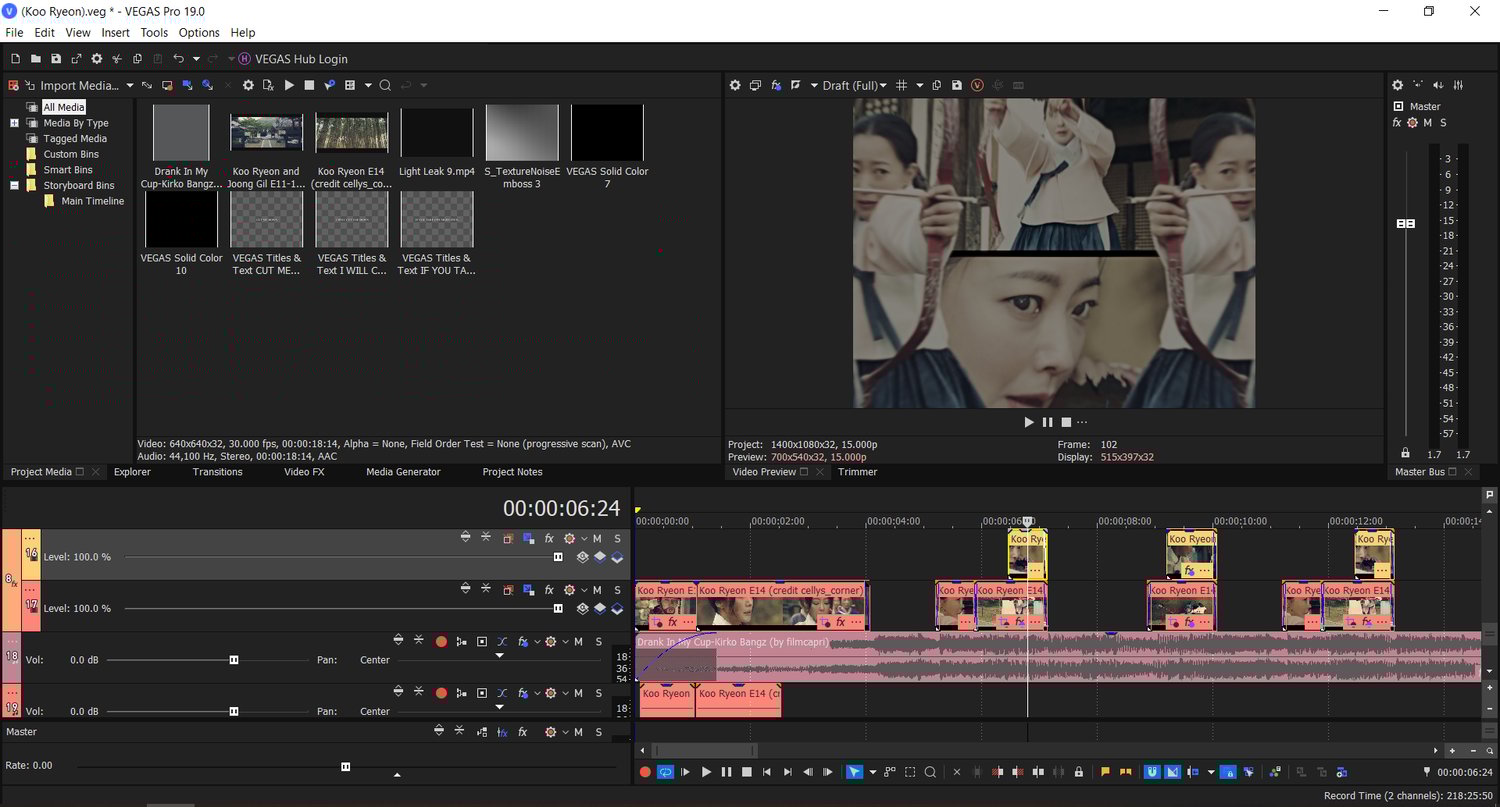1500x807 pixels.
Task: Collapse the Storyboard Bins node
Action: click(15, 185)
